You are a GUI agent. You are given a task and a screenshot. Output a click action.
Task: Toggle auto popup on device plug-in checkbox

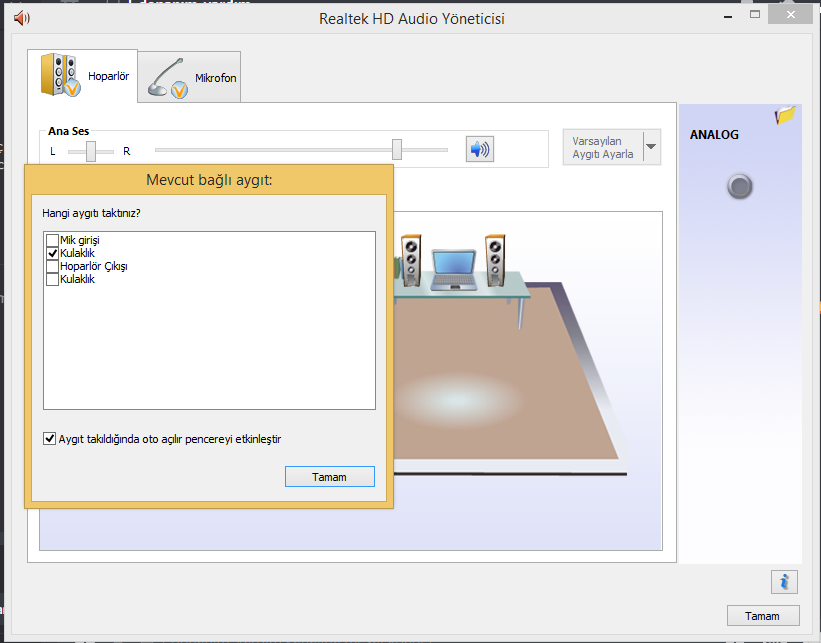[49, 439]
